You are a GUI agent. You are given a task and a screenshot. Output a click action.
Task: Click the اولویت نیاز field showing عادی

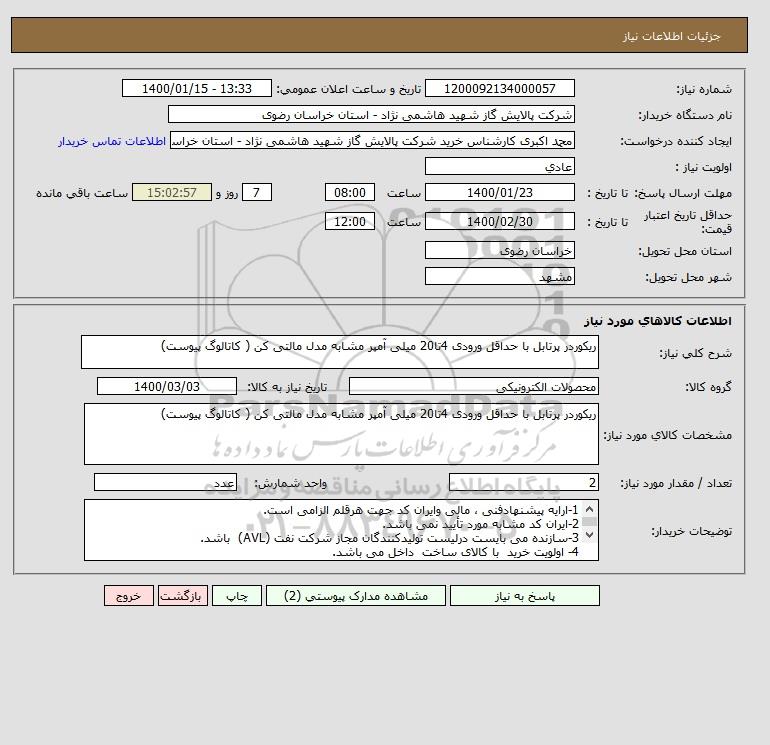499,166
